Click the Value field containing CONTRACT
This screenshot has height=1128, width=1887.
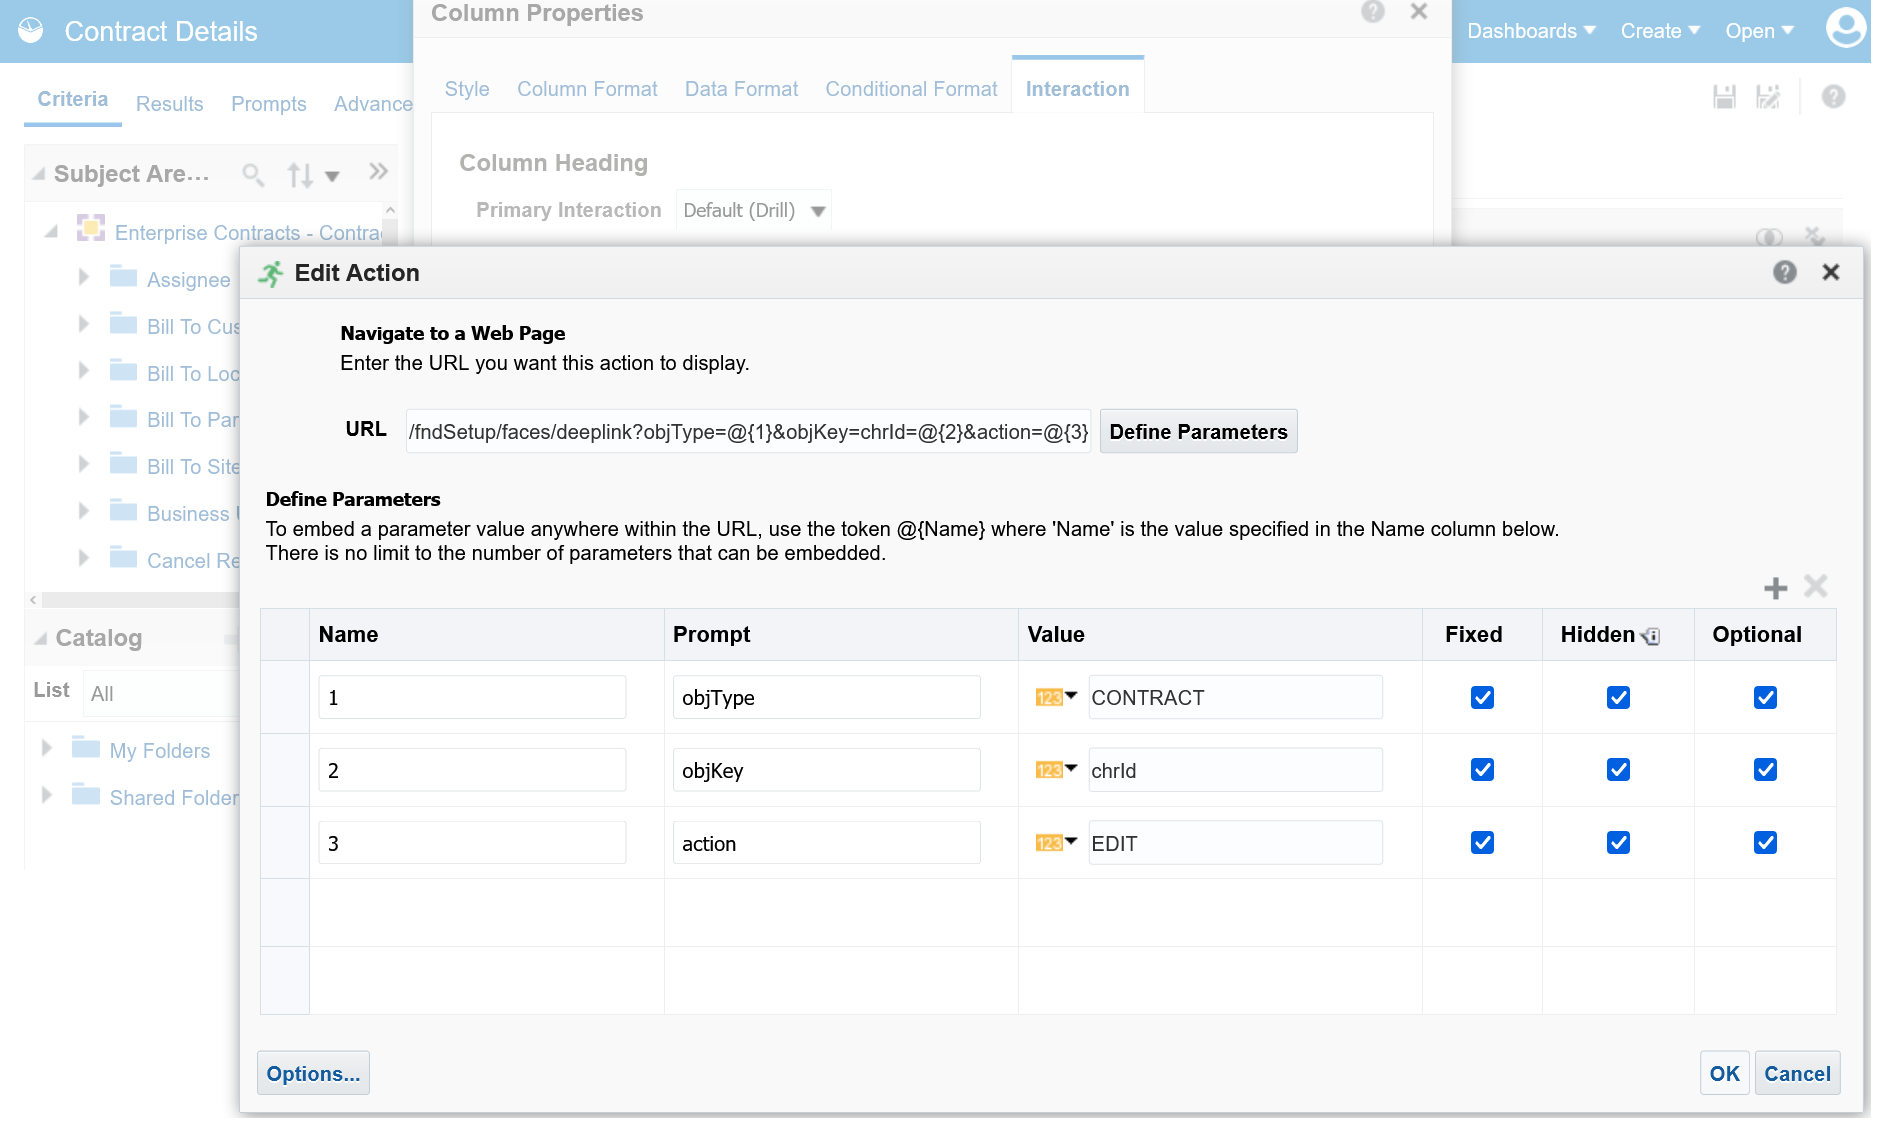click(x=1236, y=697)
